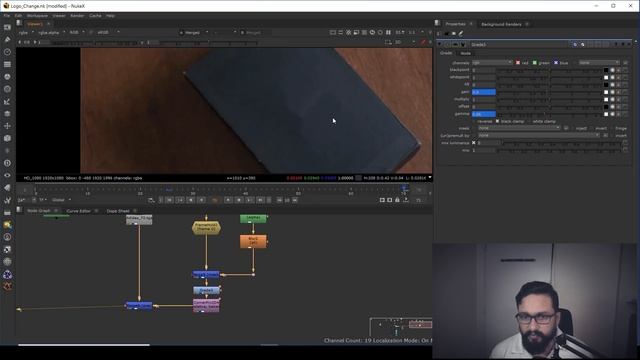Open the Image nodes toolbar icon
The image size is (640, 360).
pos(7,27)
